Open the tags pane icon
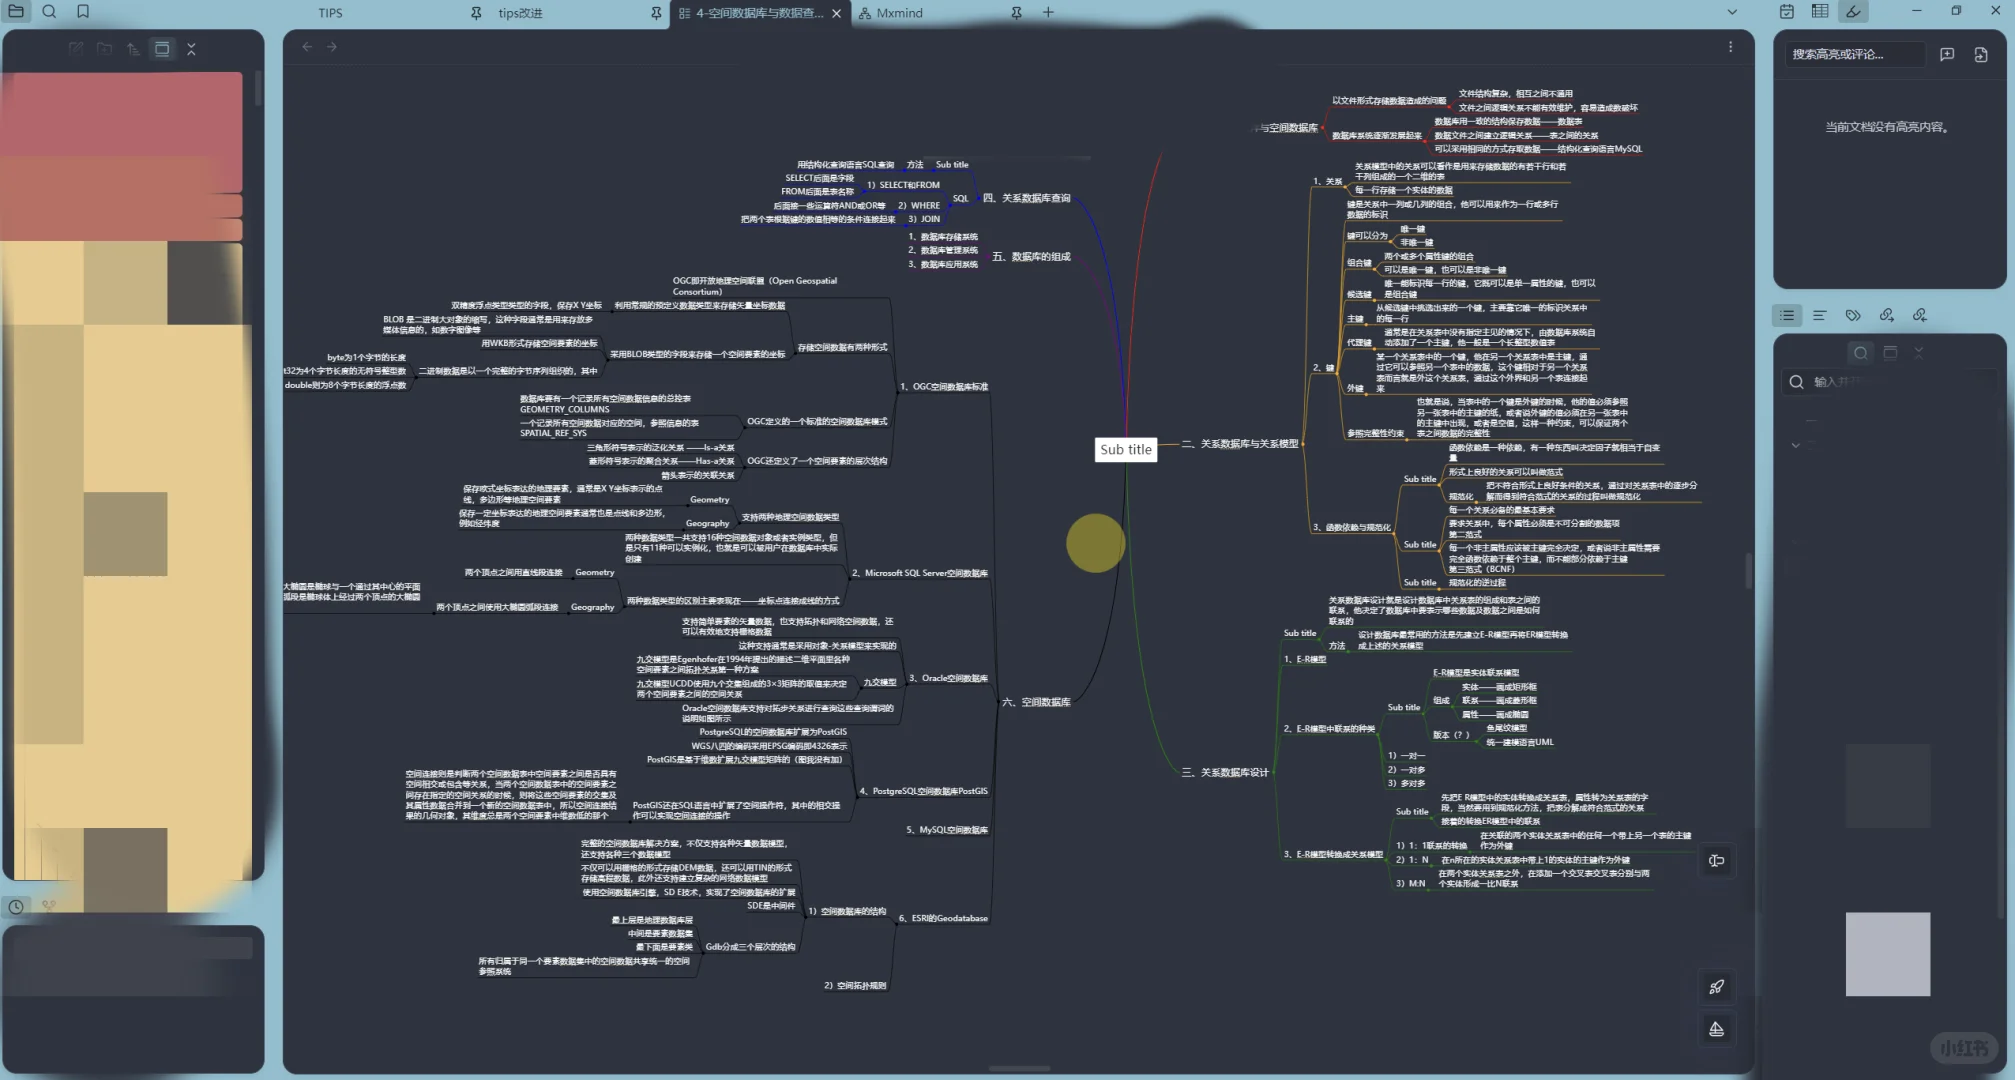The image size is (2015, 1080). [1853, 315]
